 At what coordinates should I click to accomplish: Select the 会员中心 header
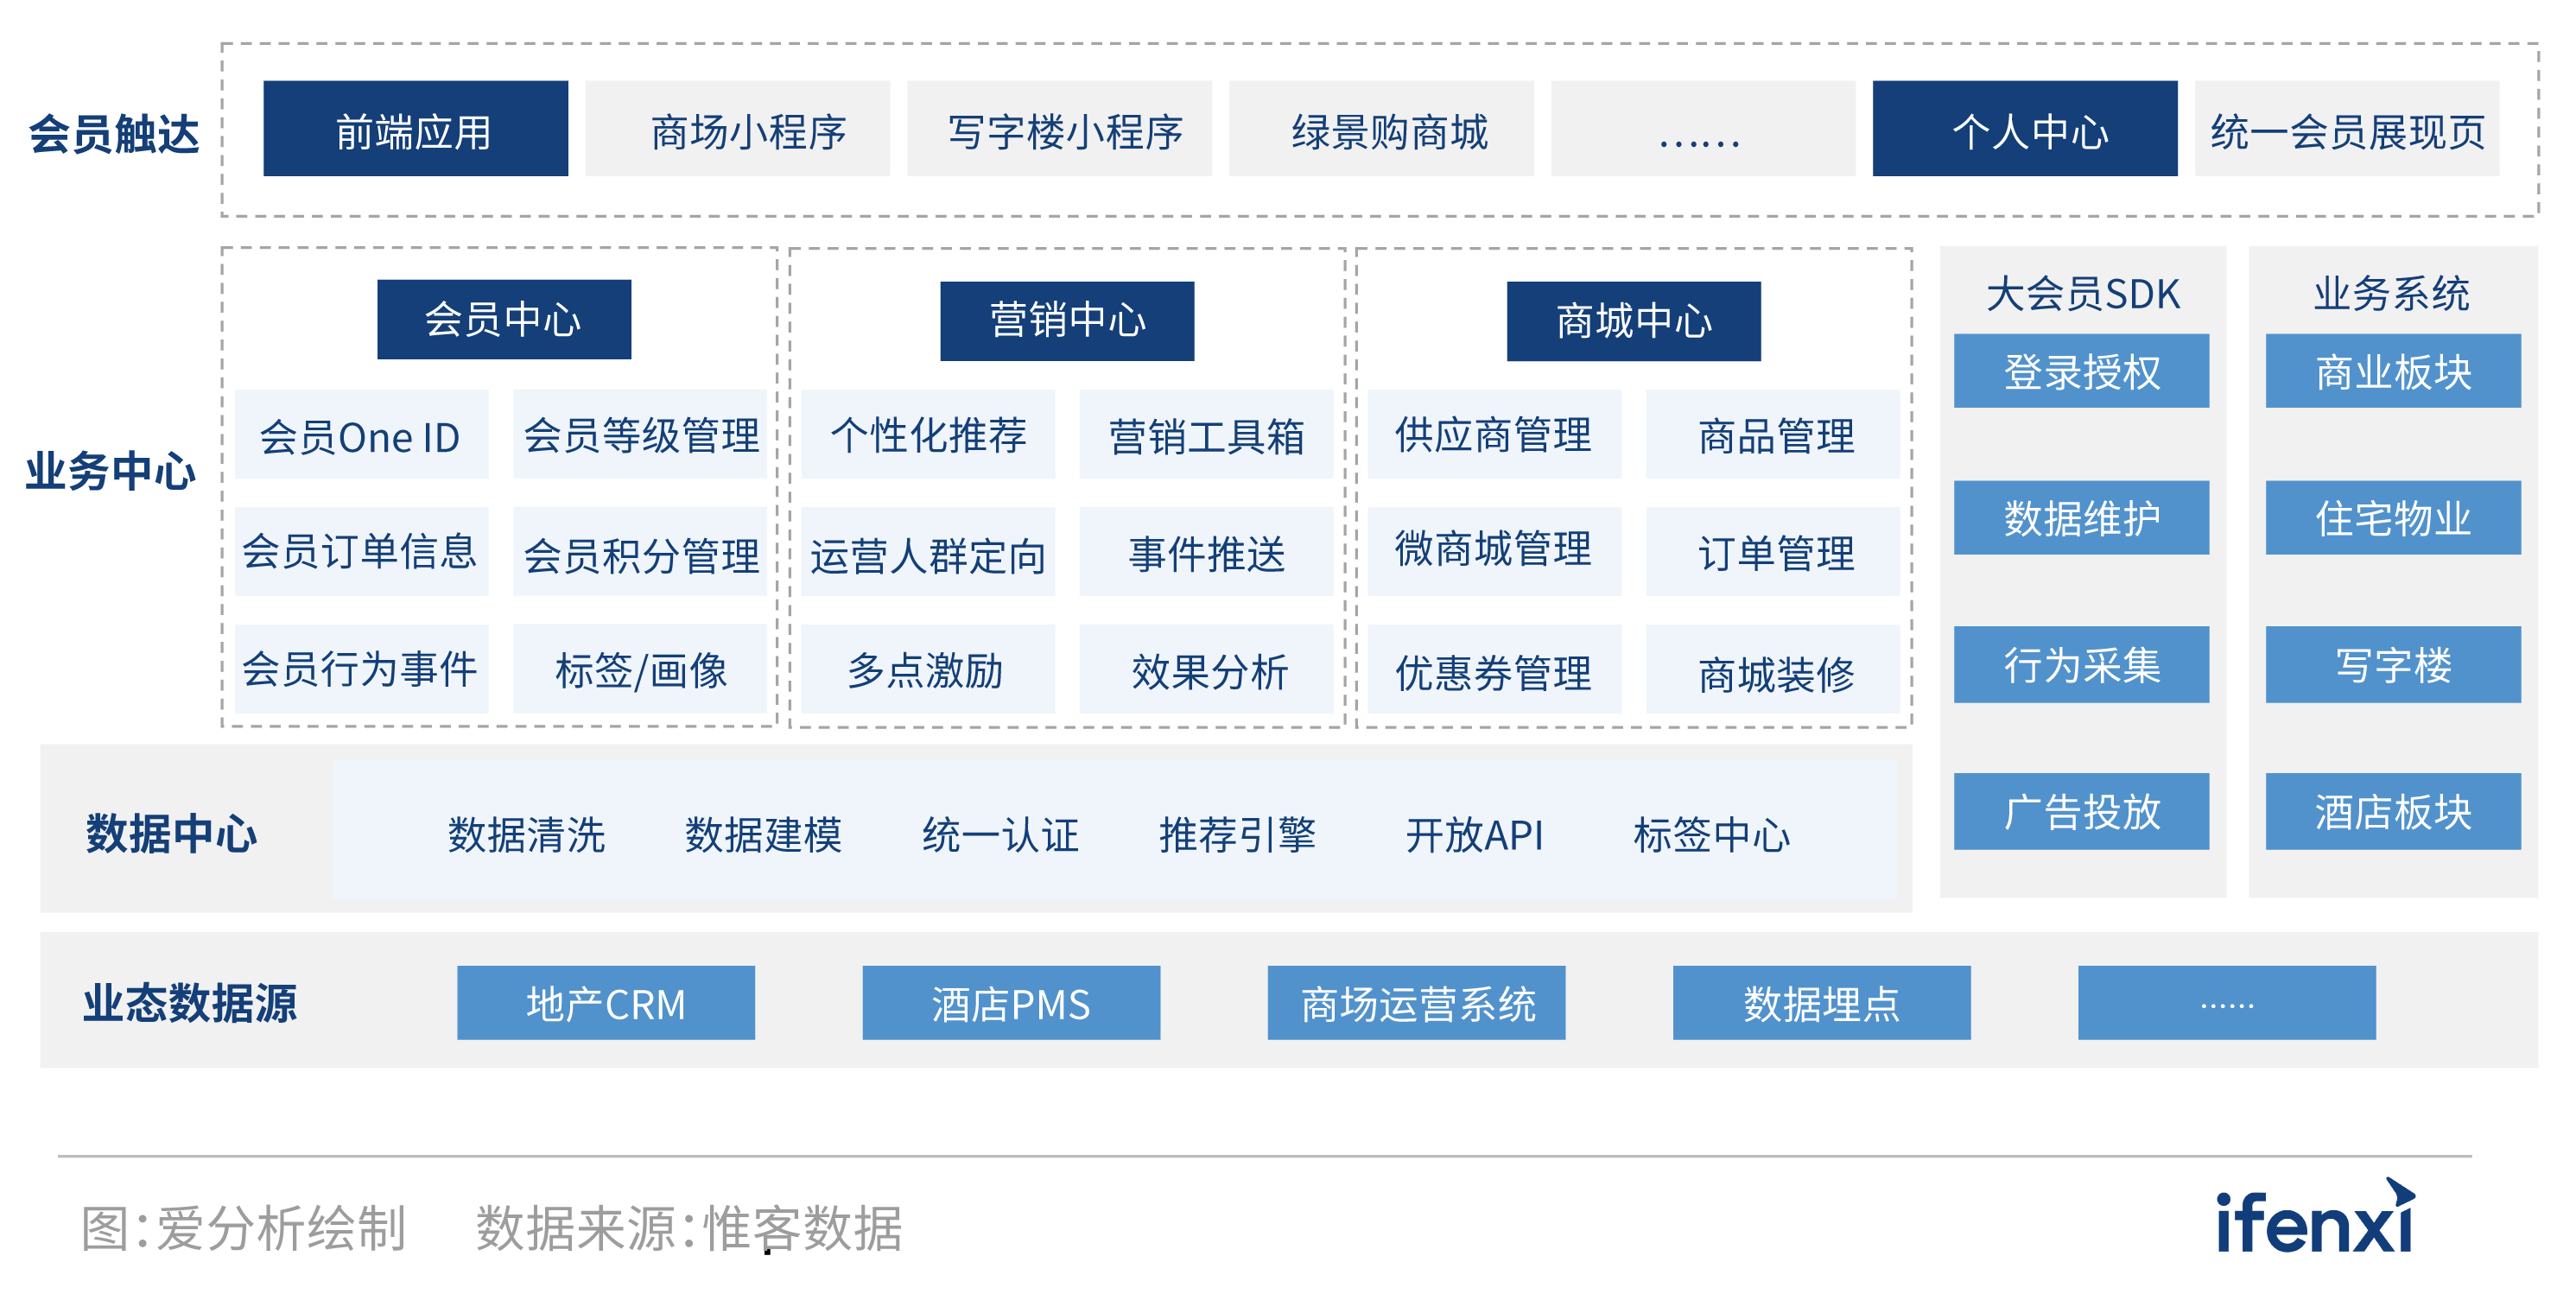[x=503, y=320]
